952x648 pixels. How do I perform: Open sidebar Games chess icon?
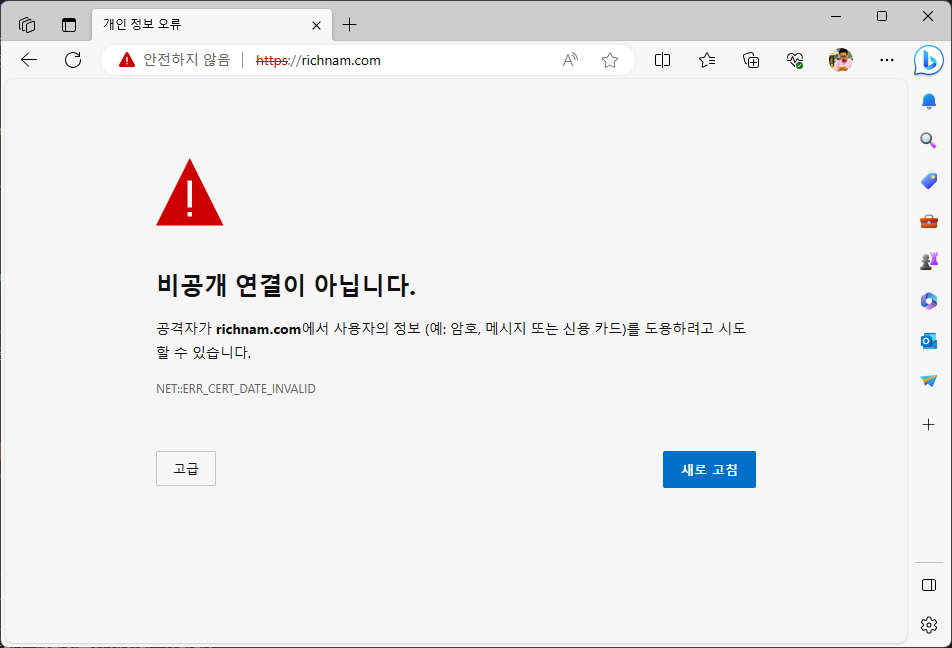point(928,261)
